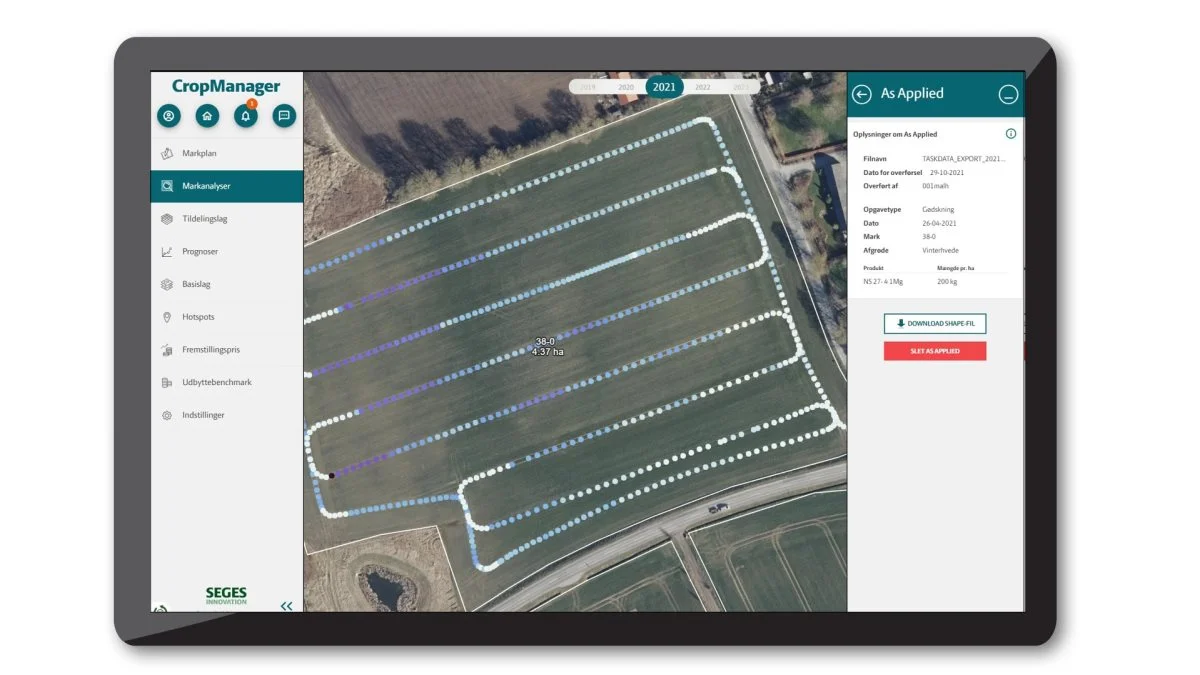Open Tildelingslag menu item
Image resolution: width=1200 pixels, height=675 pixels.
204,219
